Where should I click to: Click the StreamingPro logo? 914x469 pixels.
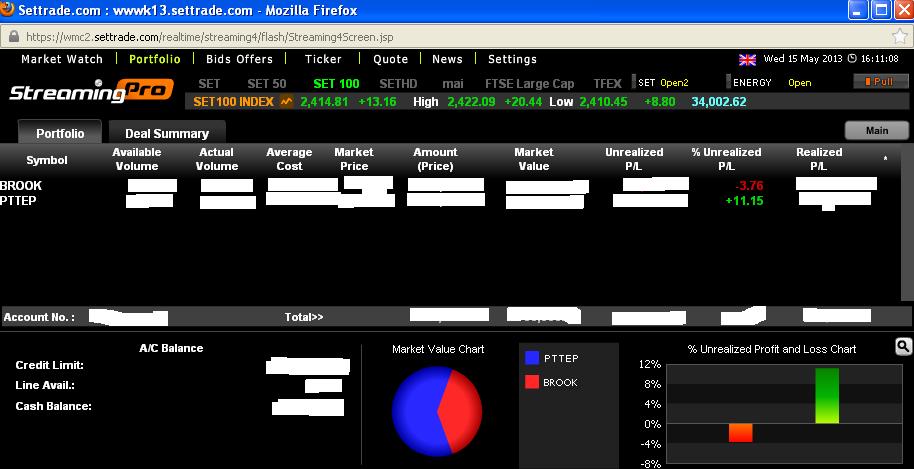[92, 91]
